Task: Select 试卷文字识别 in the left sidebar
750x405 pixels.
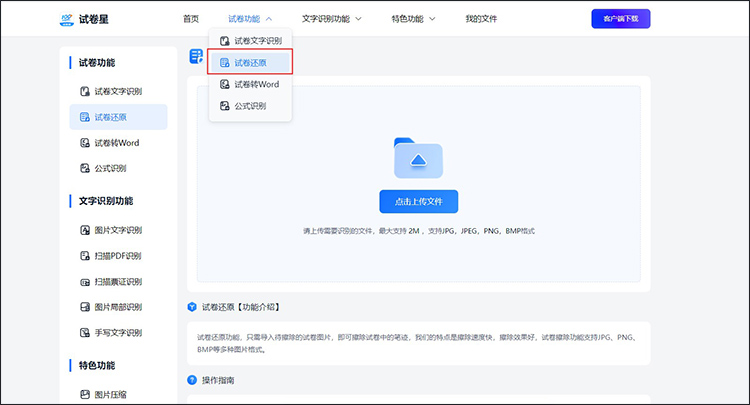Action: coord(118,91)
